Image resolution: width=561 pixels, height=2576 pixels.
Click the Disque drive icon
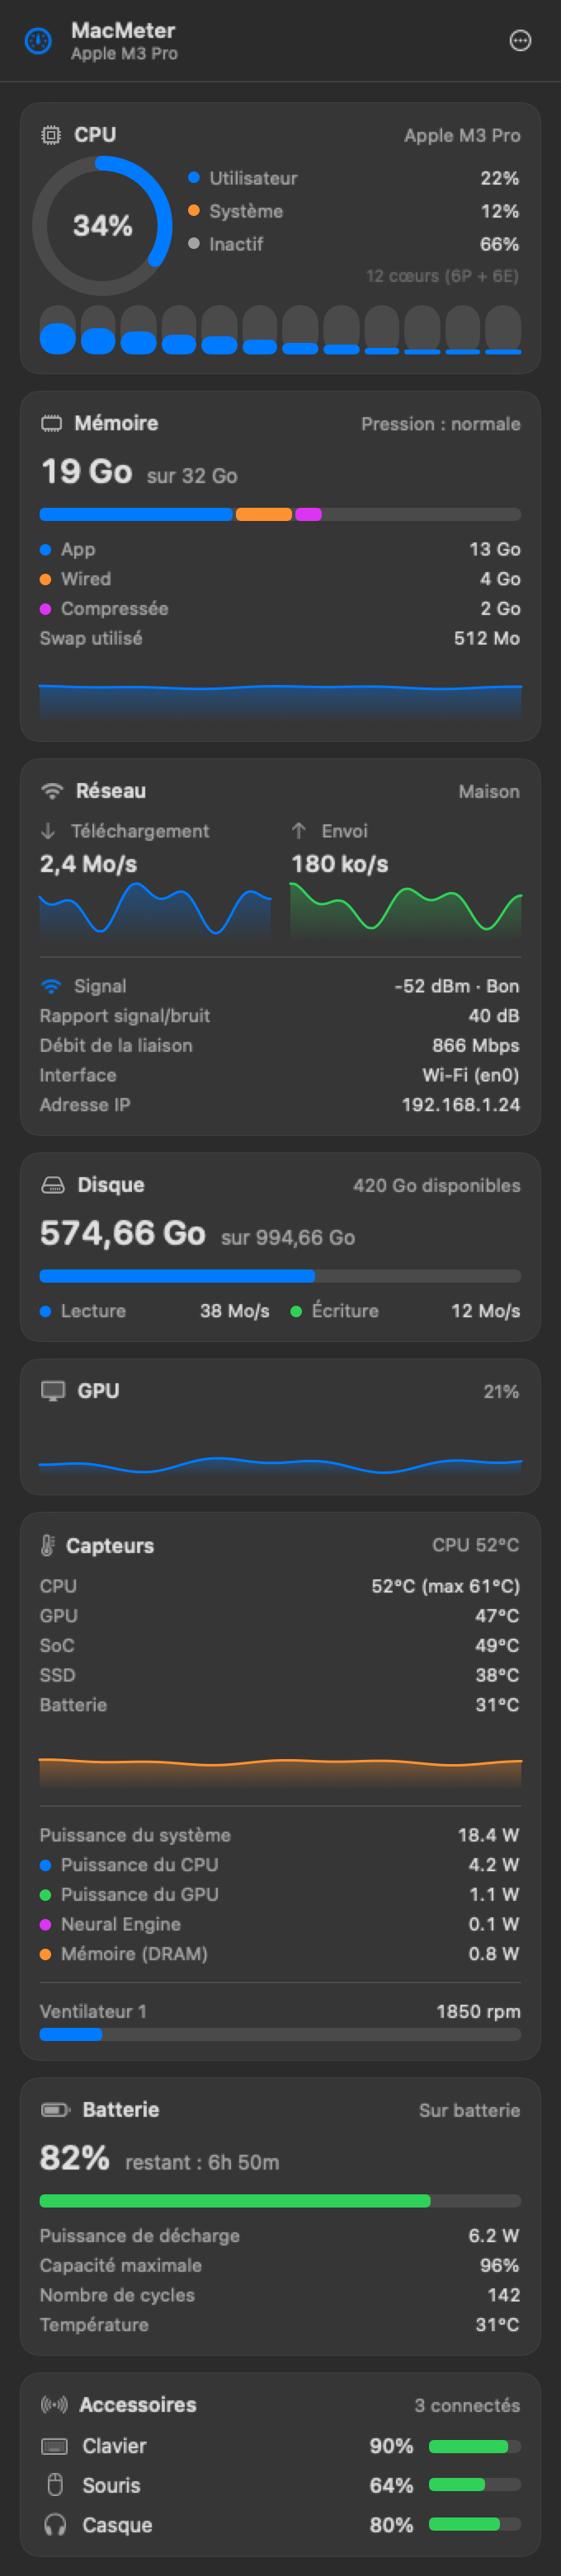pyautogui.click(x=52, y=1185)
